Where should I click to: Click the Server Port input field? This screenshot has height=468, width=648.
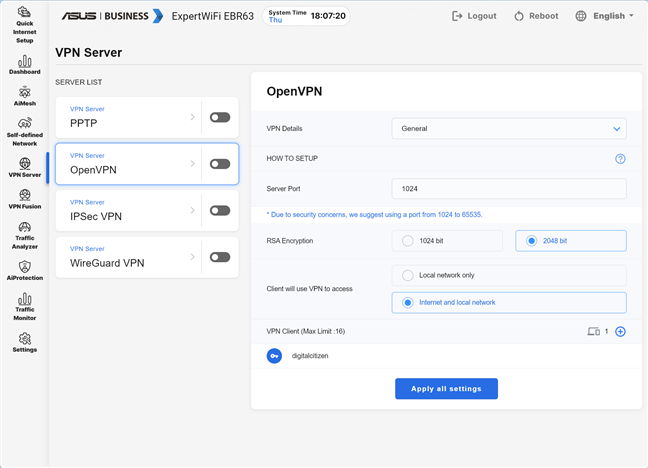[509, 189]
